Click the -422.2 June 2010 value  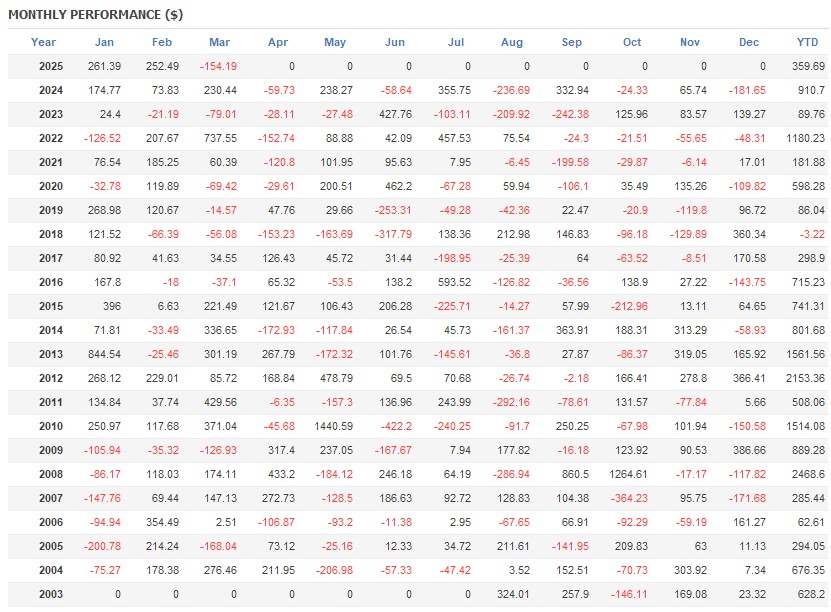pyautogui.click(x=395, y=426)
